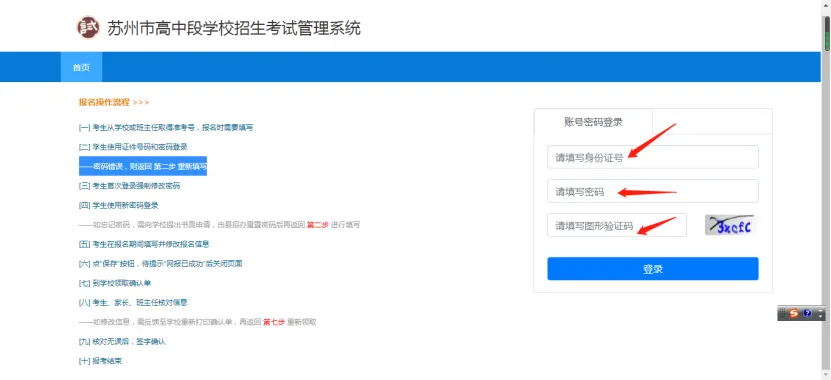Focus the 请填写身份证号 field

[x=652, y=157]
